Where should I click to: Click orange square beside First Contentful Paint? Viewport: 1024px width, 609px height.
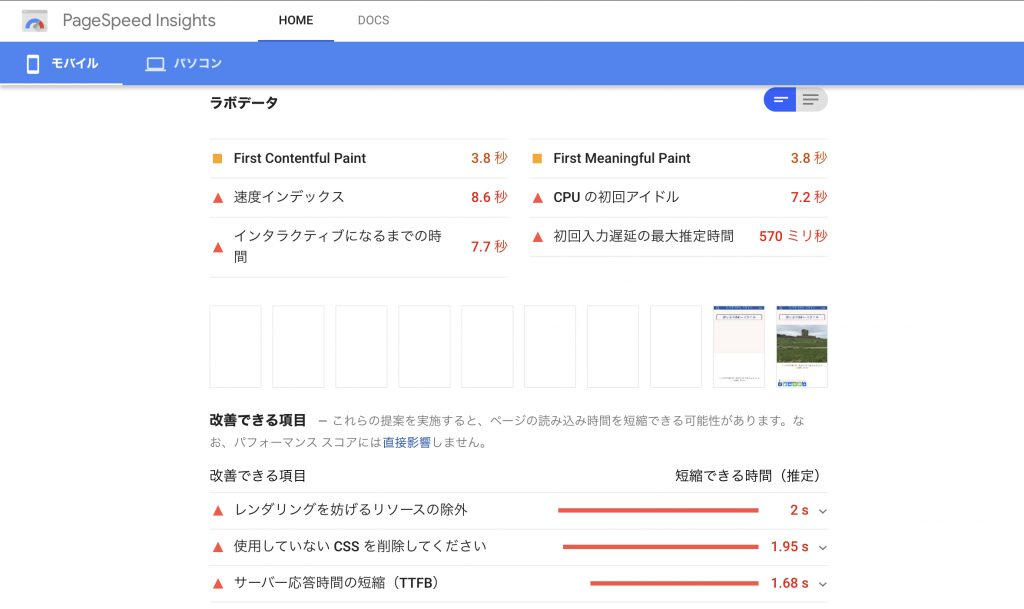217,159
